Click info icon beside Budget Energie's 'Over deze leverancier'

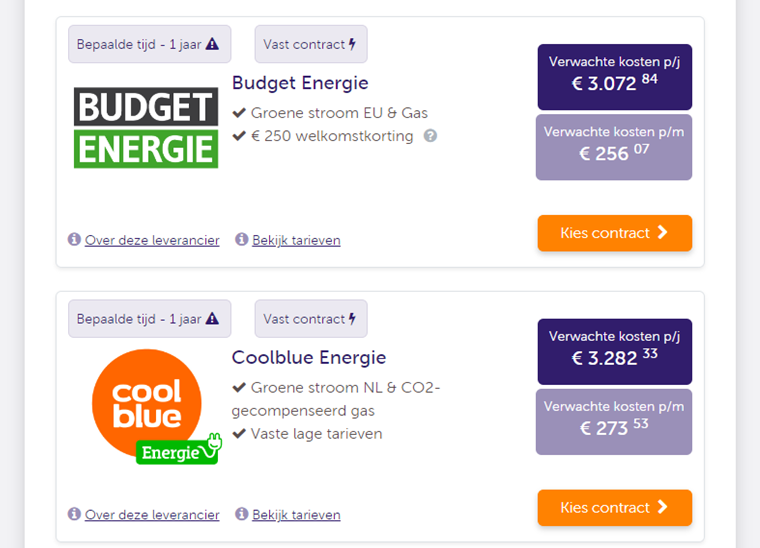point(74,239)
